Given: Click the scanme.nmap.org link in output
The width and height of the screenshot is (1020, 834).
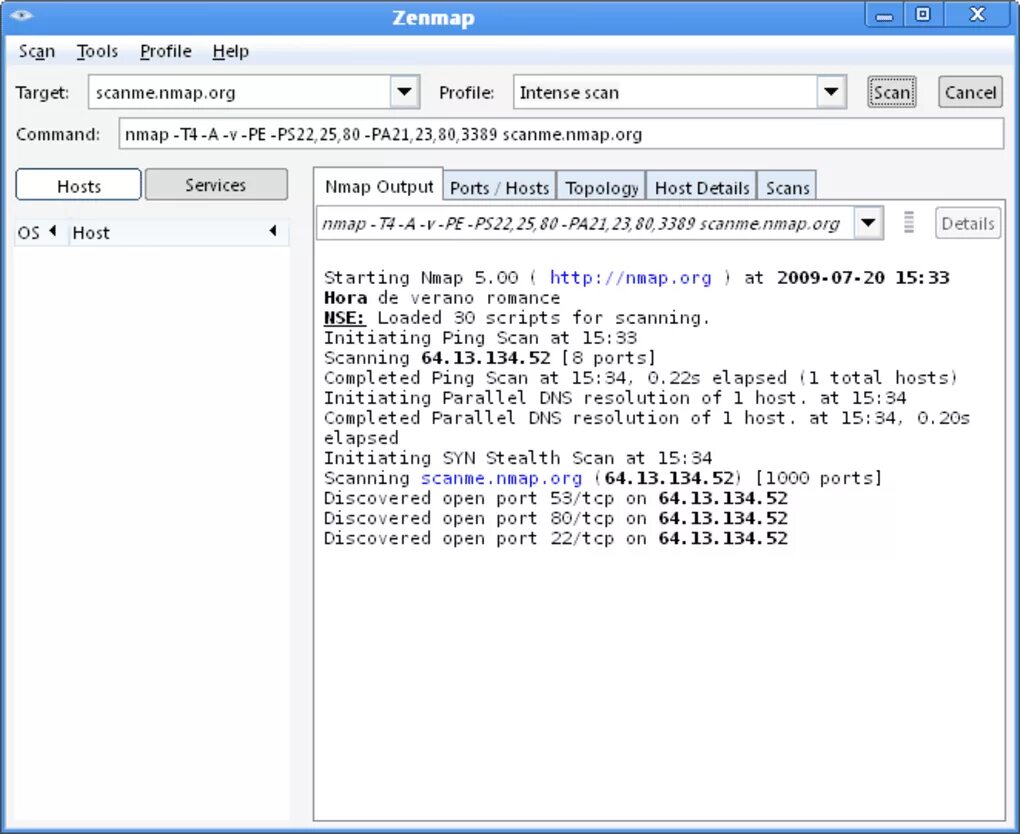Looking at the screenshot, I should pyautogui.click(x=502, y=478).
